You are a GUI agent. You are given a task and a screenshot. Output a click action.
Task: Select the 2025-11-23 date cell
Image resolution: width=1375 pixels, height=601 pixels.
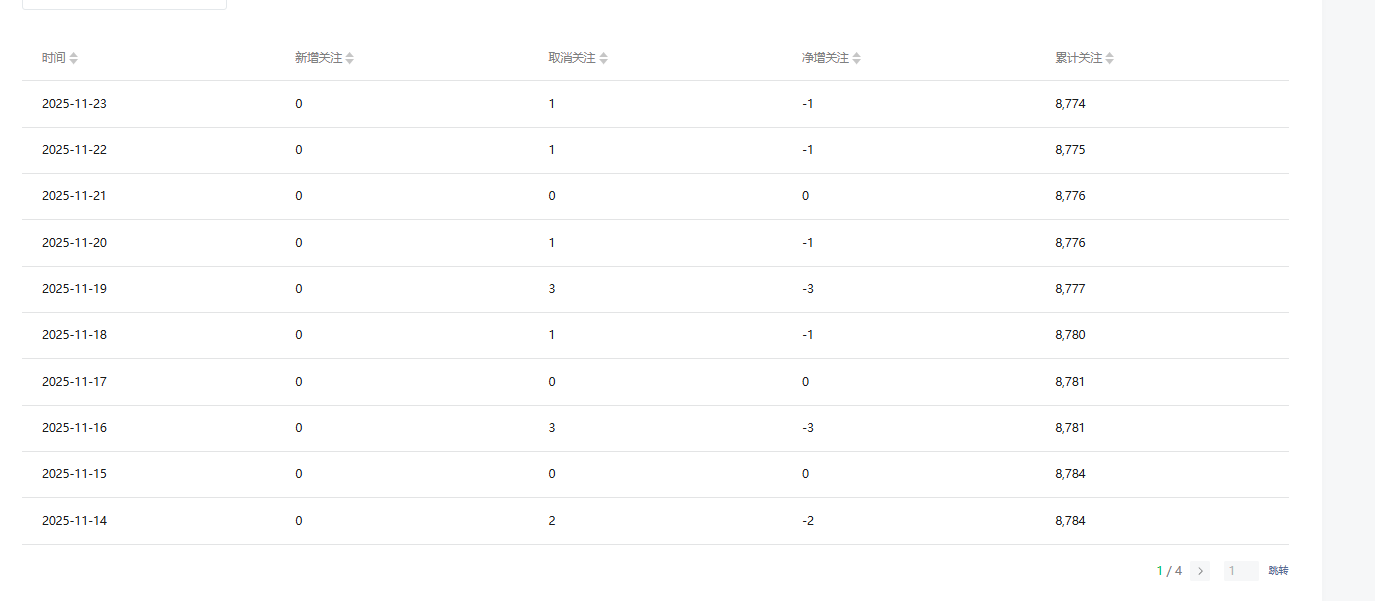(x=74, y=104)
